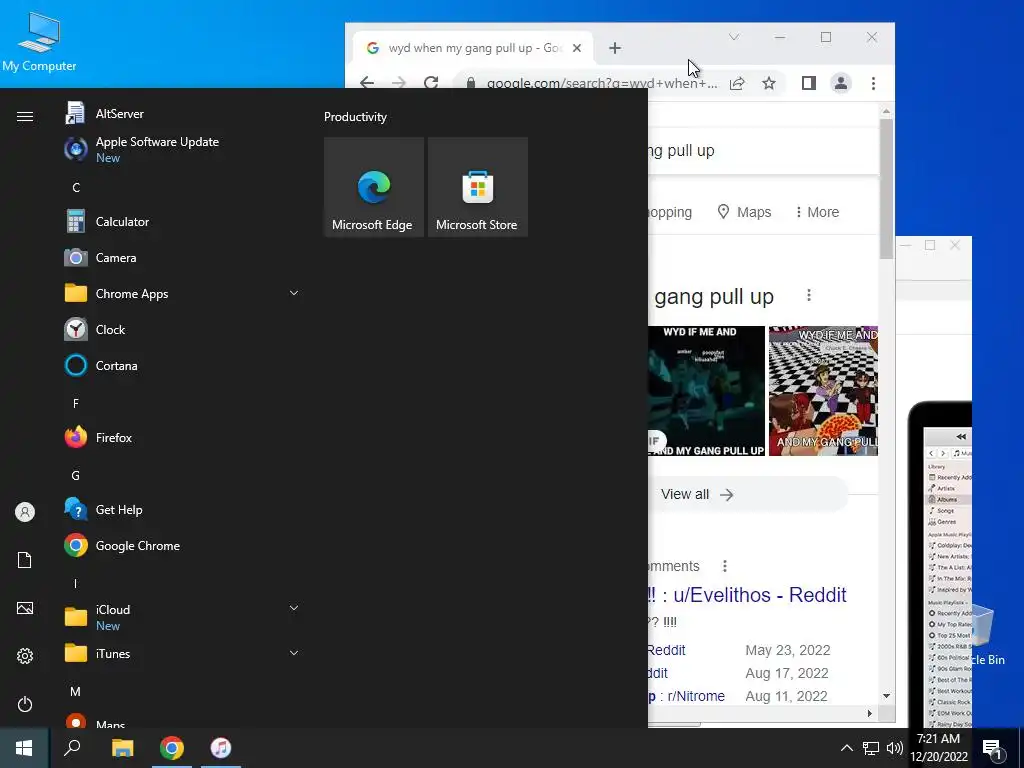Viewport: 1024px width, 768px height.
Task: Share this page in Chrome
Action: click(x=737, y=83)
